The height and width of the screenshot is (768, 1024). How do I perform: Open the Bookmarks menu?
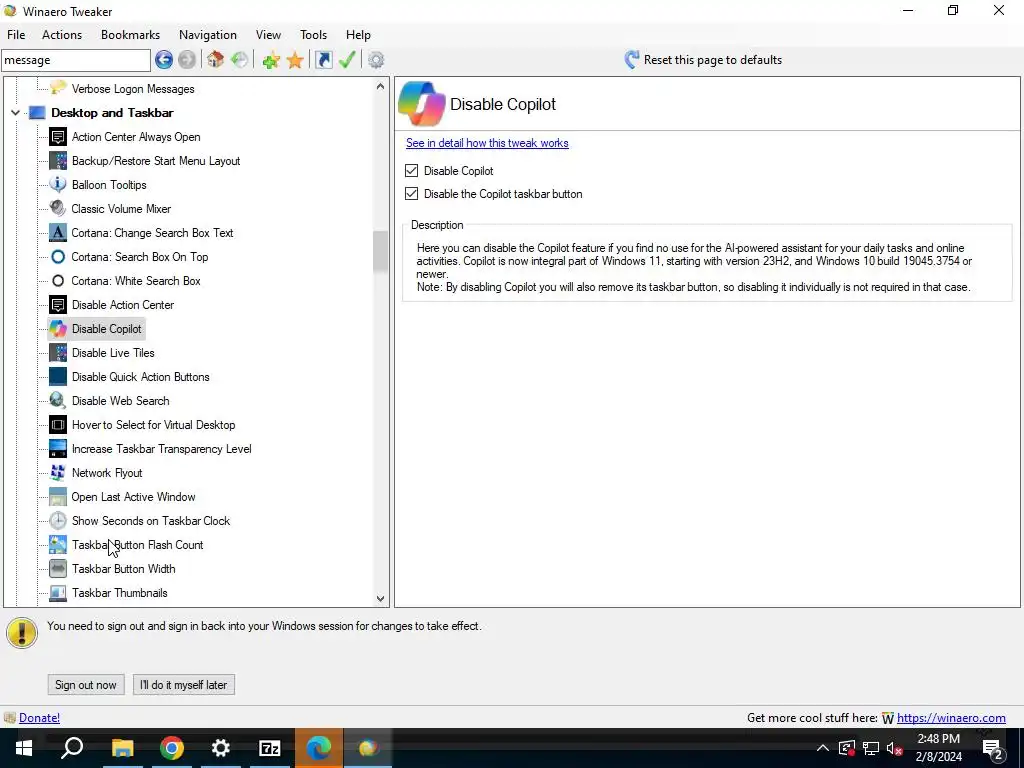coord(131,35)
